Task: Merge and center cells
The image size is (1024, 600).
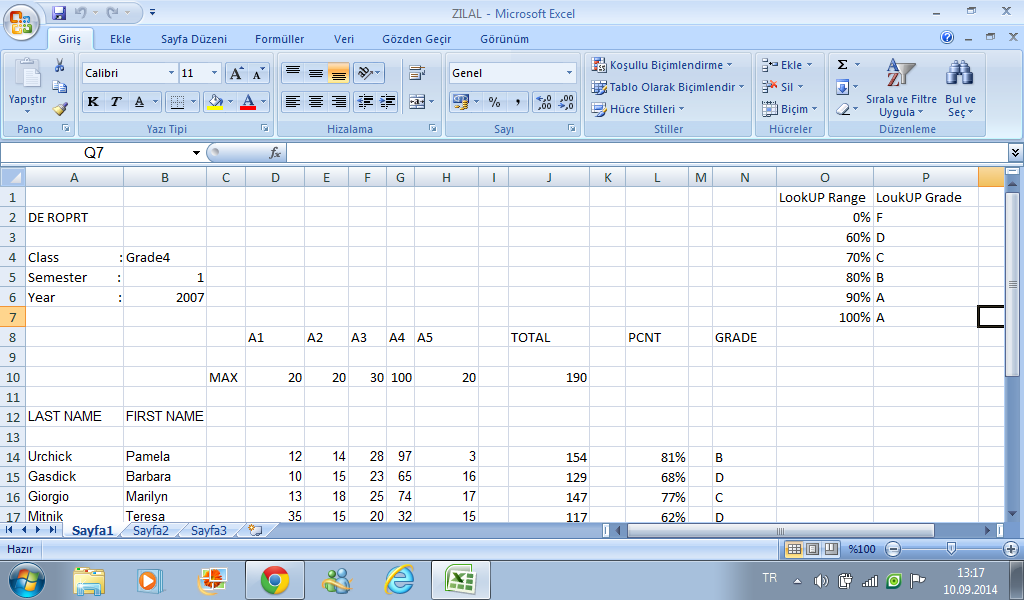Action: point(416,101)
